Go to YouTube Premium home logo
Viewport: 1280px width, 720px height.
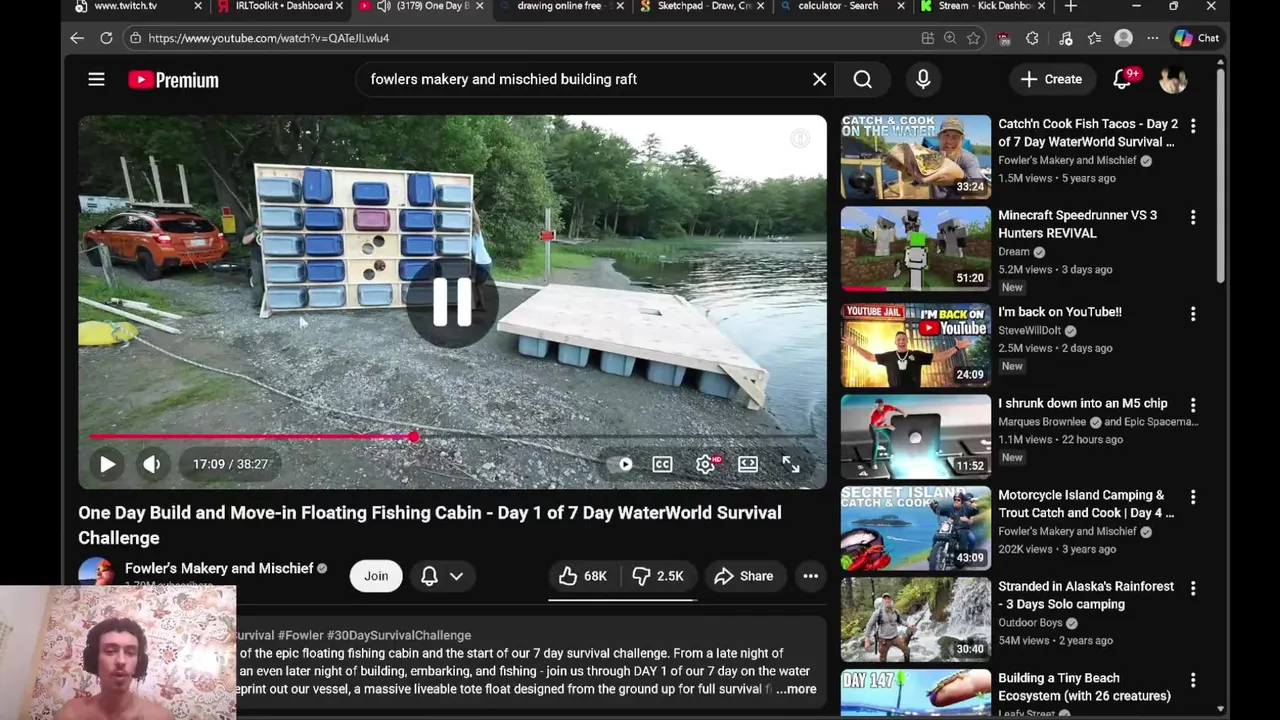point(173,80)
